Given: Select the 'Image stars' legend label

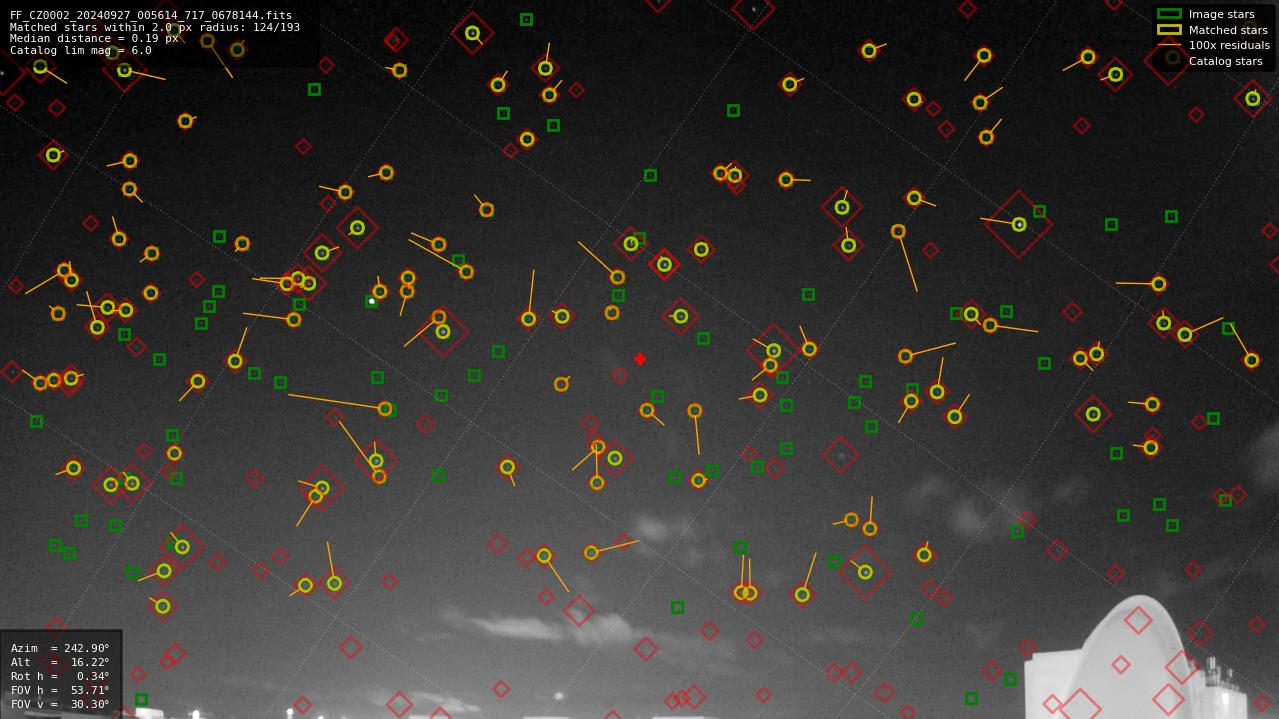Looking at the screenshot, I should (1221, 14).
